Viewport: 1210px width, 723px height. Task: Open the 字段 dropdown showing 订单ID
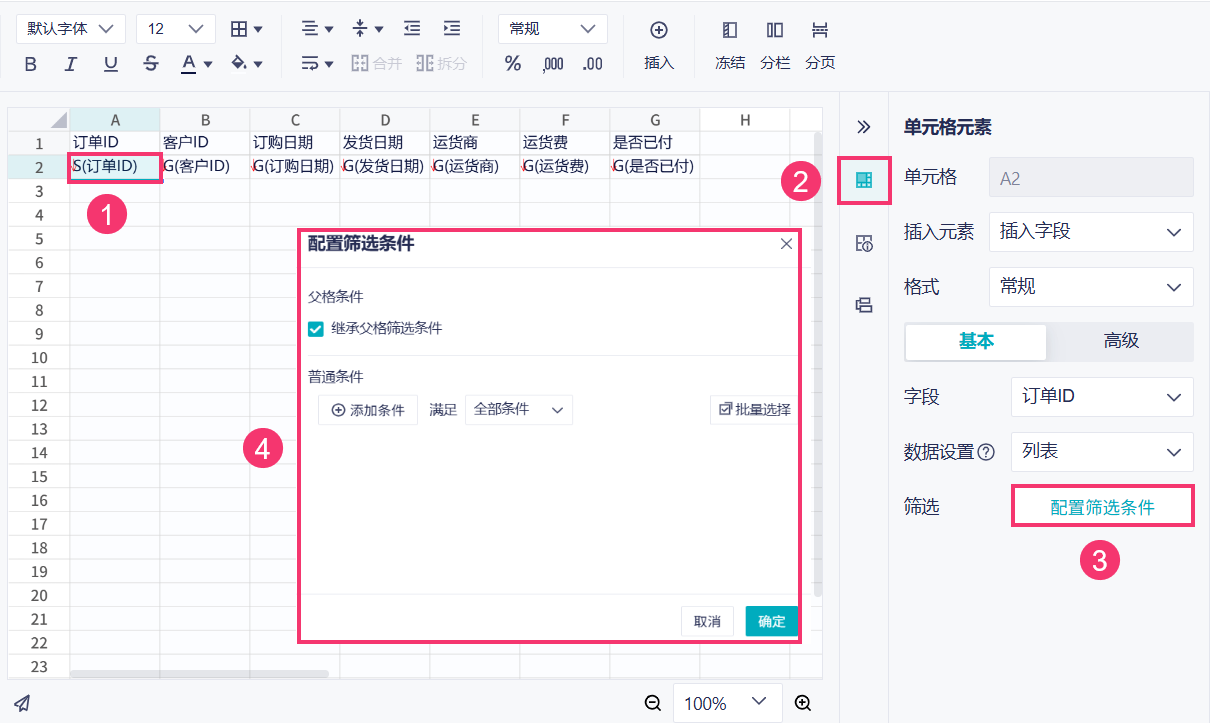[1102, 397]
